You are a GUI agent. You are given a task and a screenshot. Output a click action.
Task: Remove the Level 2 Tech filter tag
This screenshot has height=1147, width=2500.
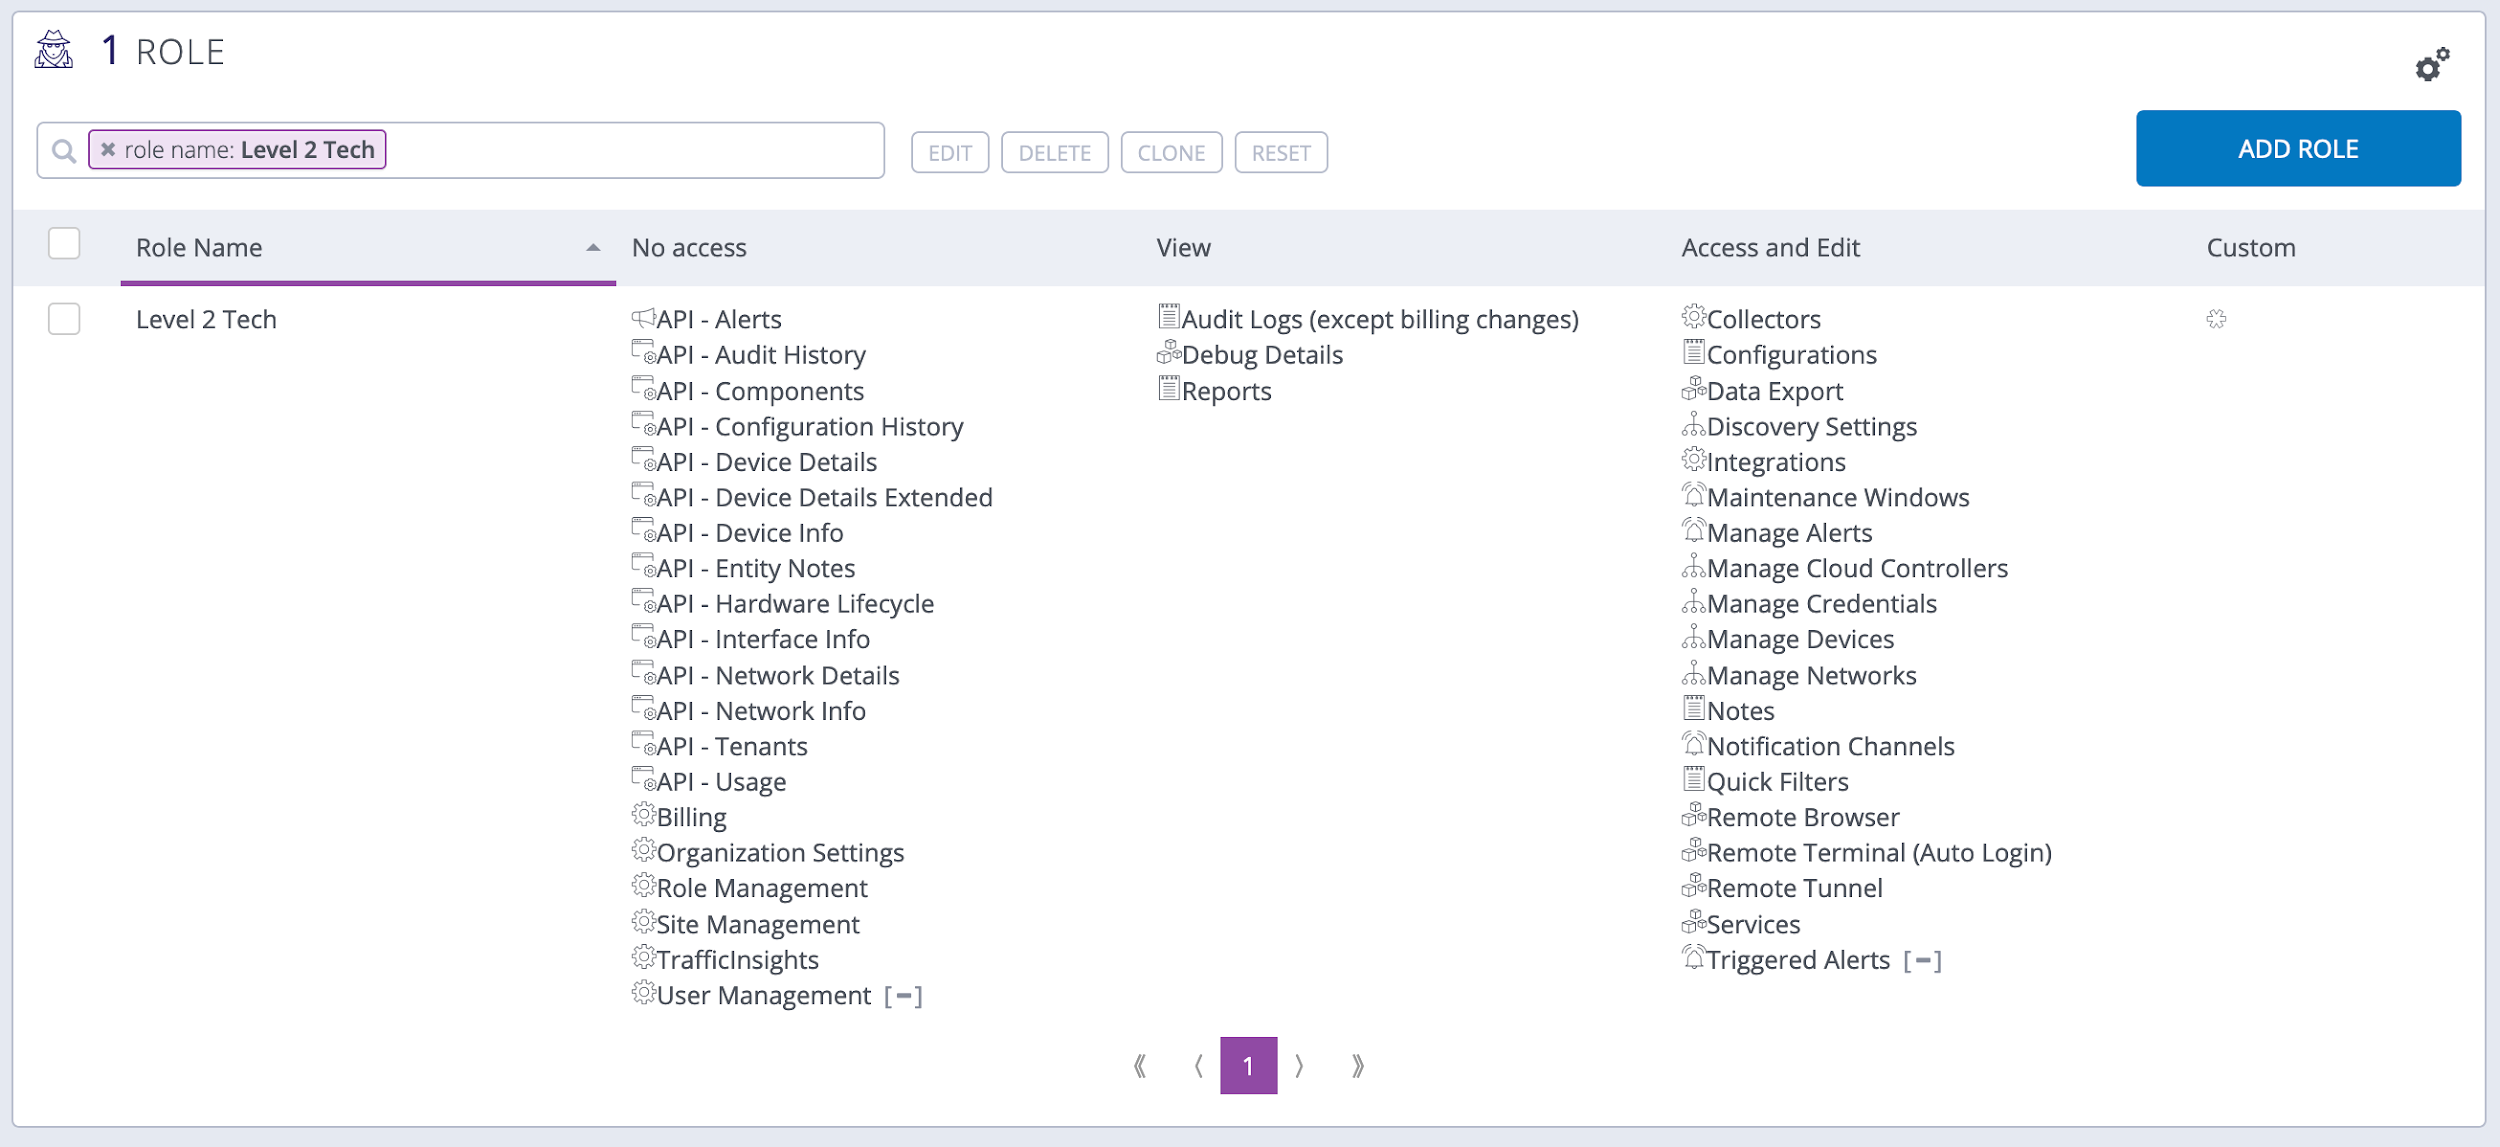coord(108,150)
